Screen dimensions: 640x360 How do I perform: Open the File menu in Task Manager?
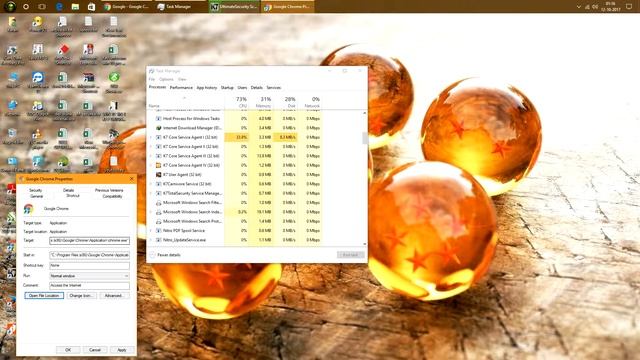click(x=152, y=79)
